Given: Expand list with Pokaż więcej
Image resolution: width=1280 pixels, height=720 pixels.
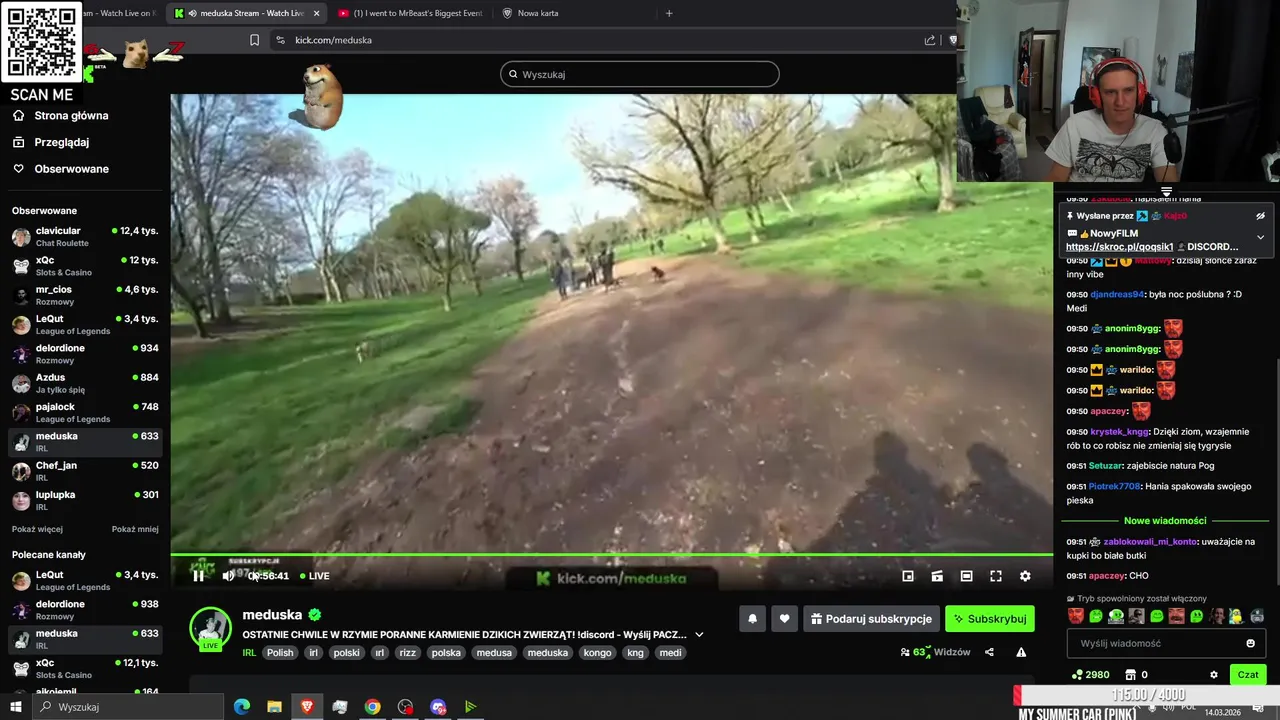Looking at the screenshot, I should pyautogui.click(x=37, y=529).
